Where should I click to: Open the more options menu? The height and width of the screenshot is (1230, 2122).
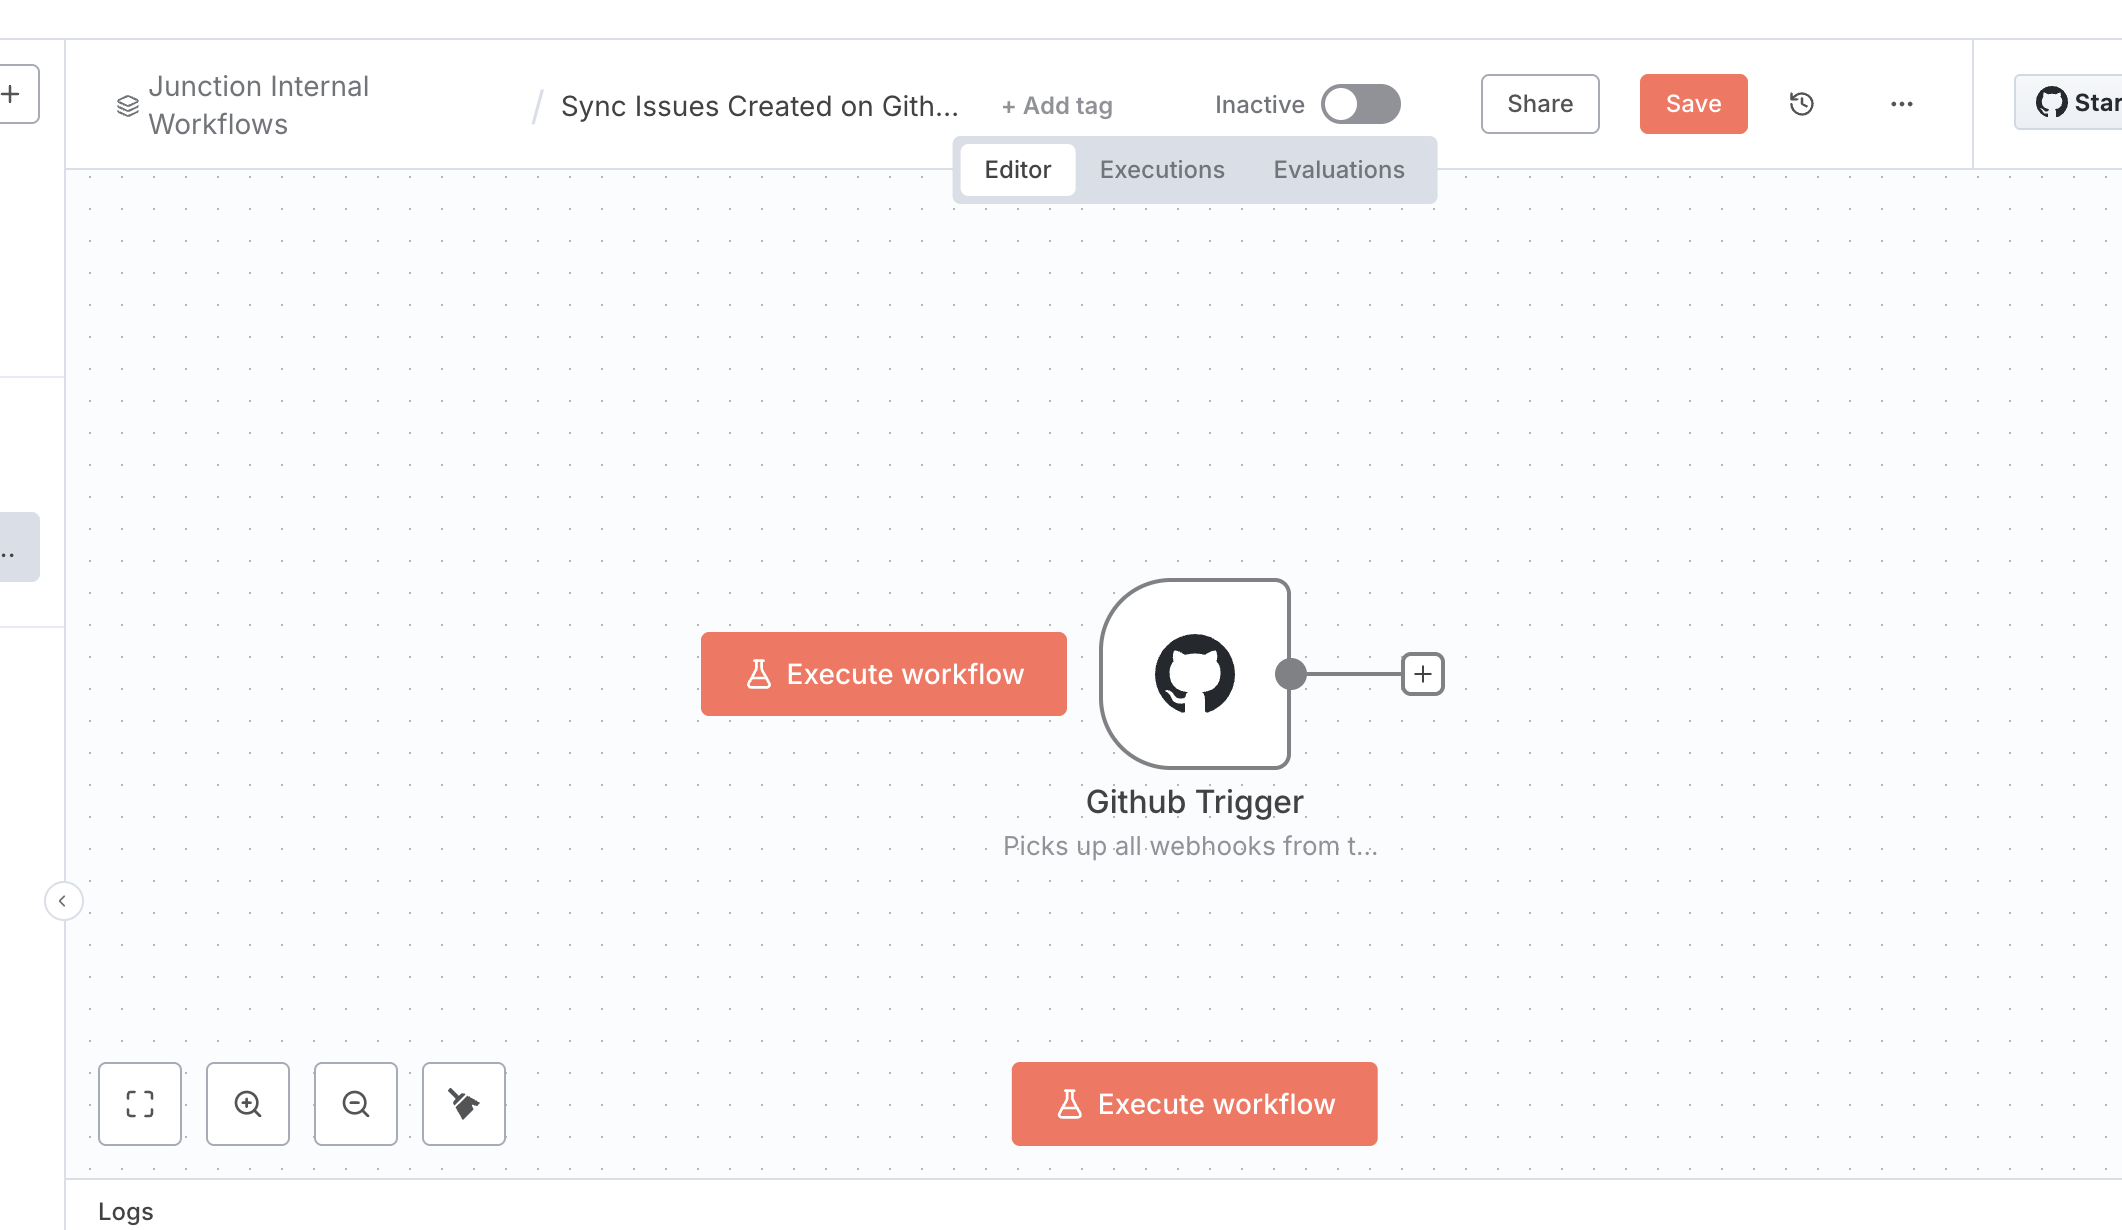coord(1901,103)
